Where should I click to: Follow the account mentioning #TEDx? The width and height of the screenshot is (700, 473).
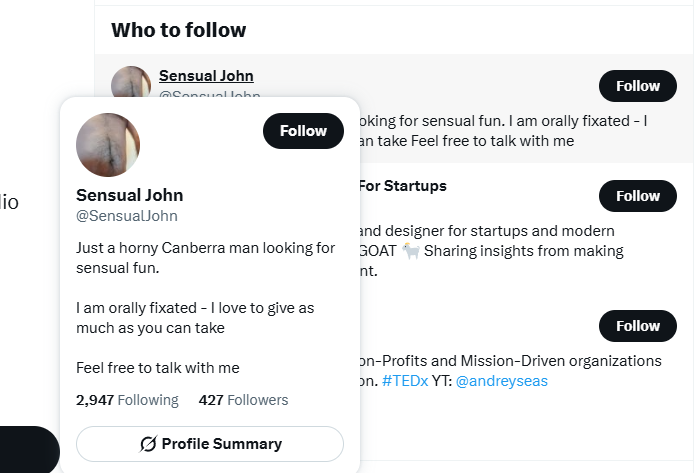638,326
